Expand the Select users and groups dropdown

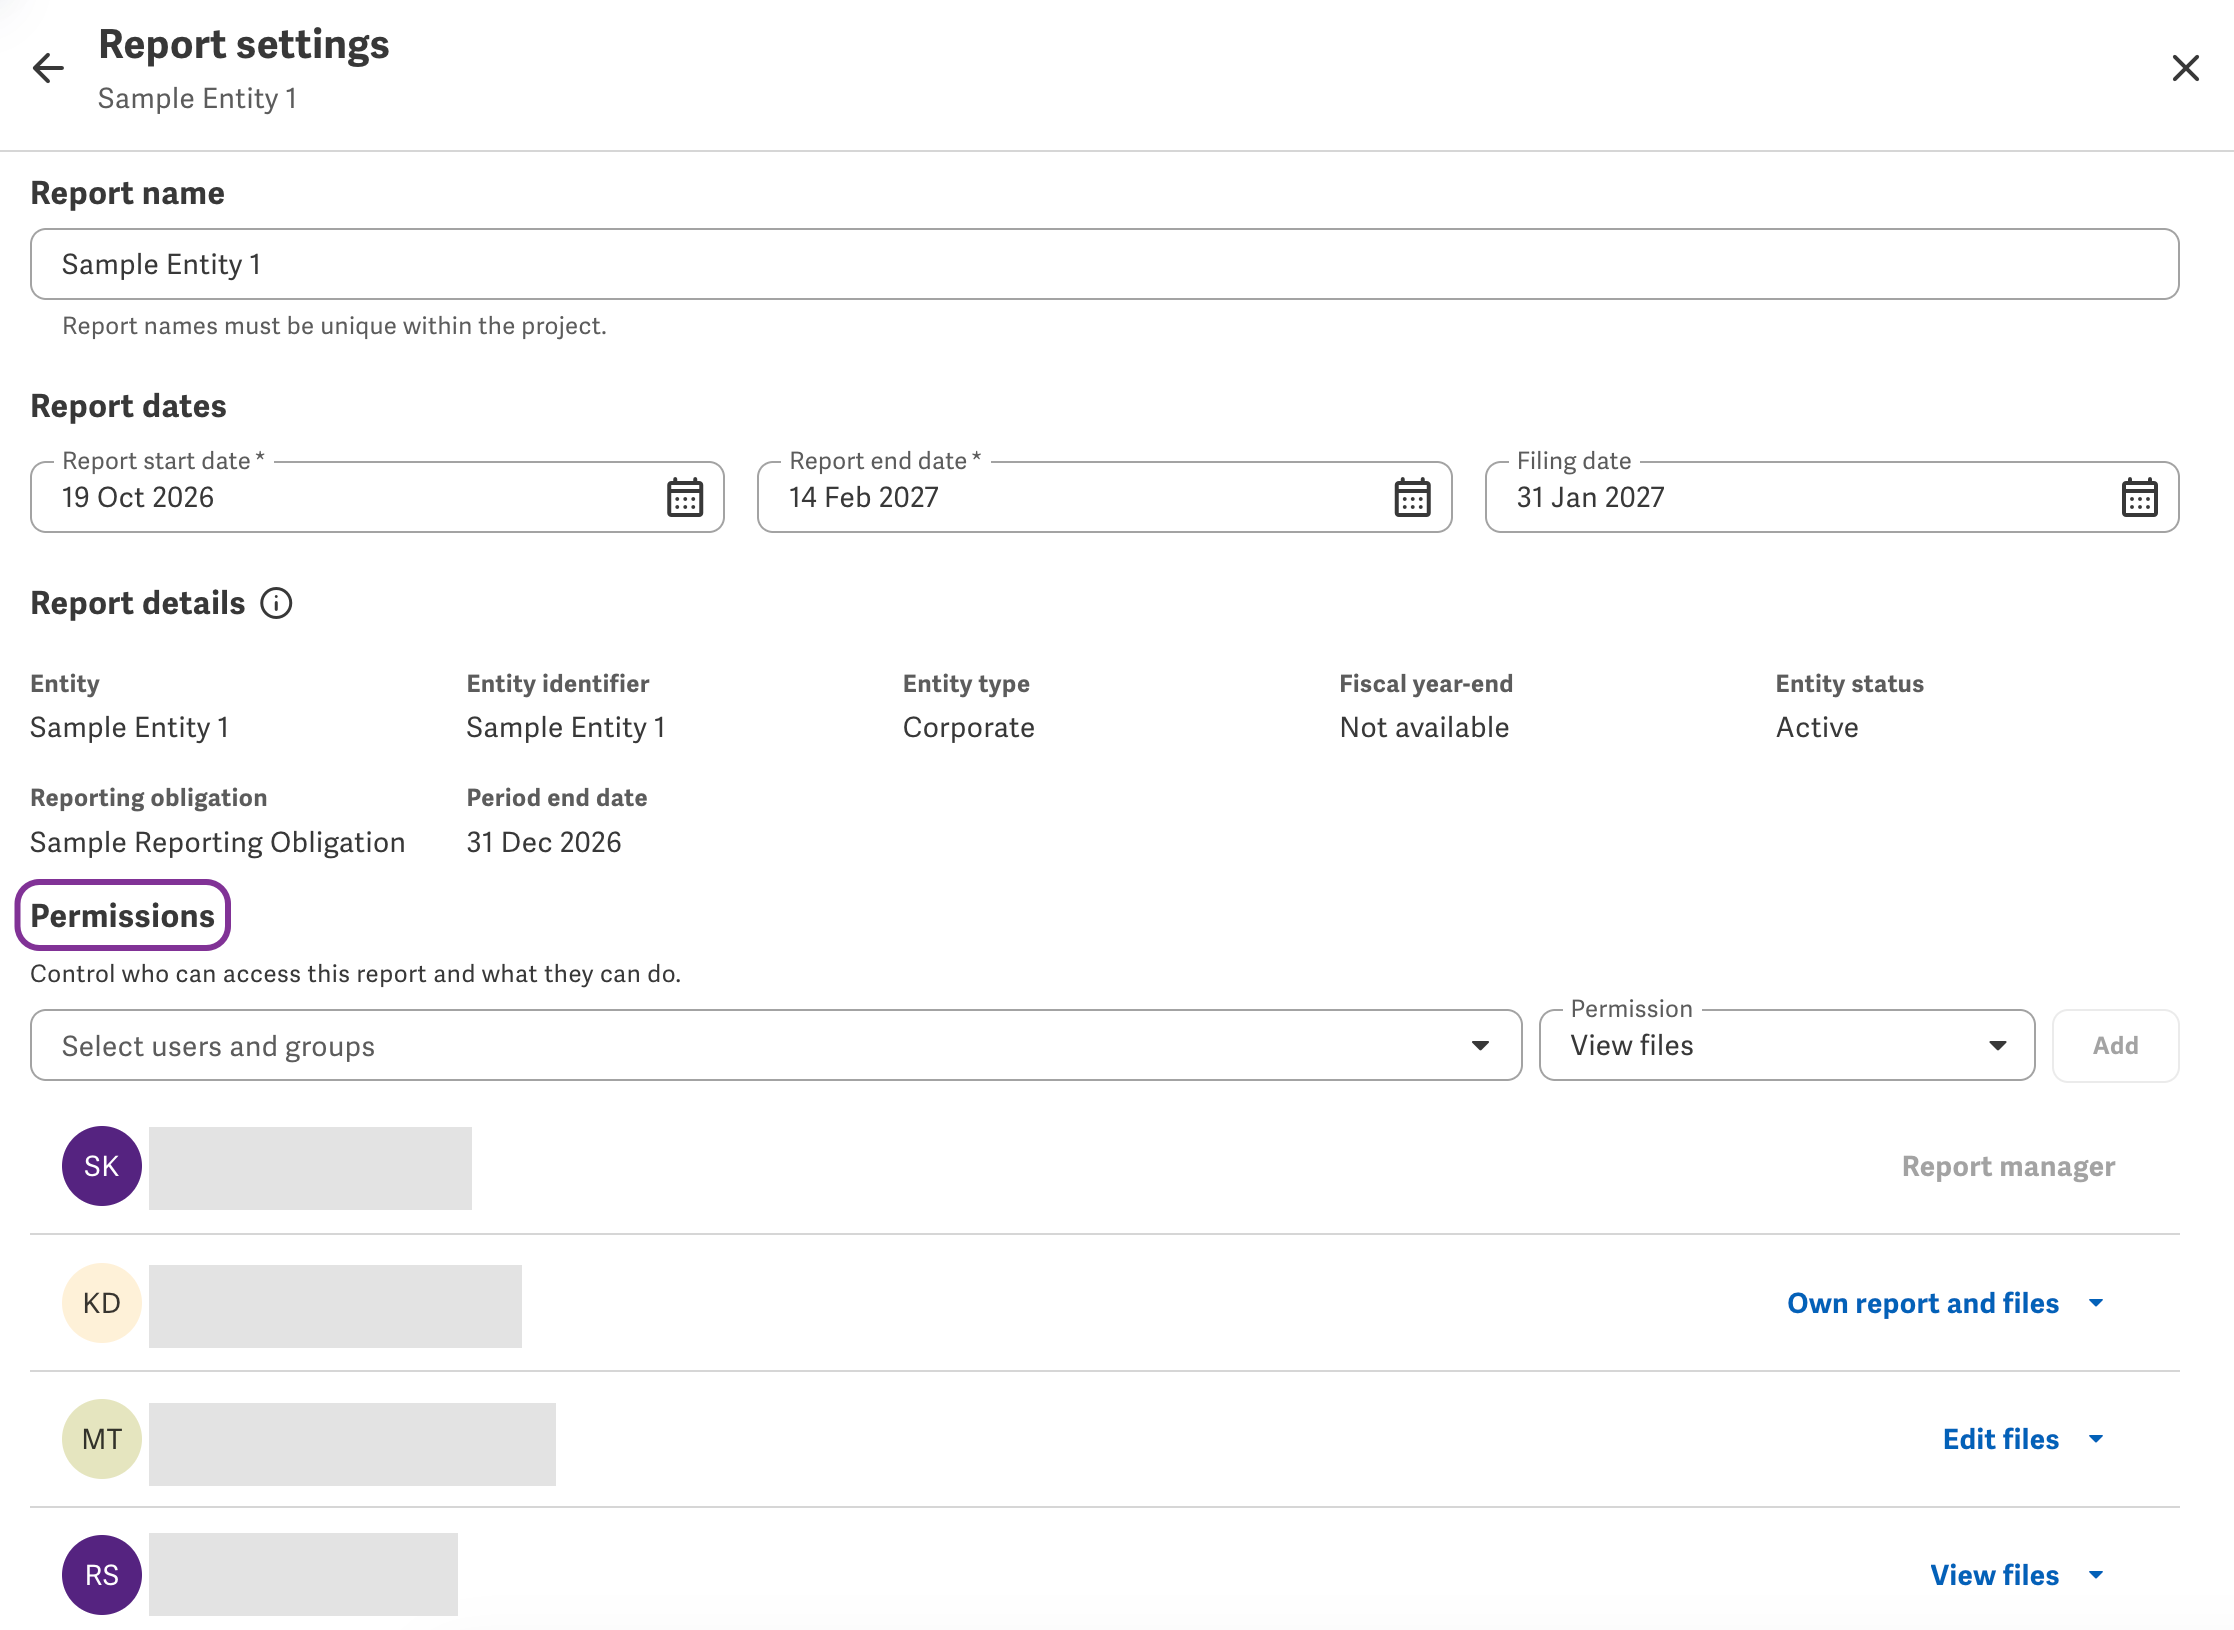coord(776,1045)
